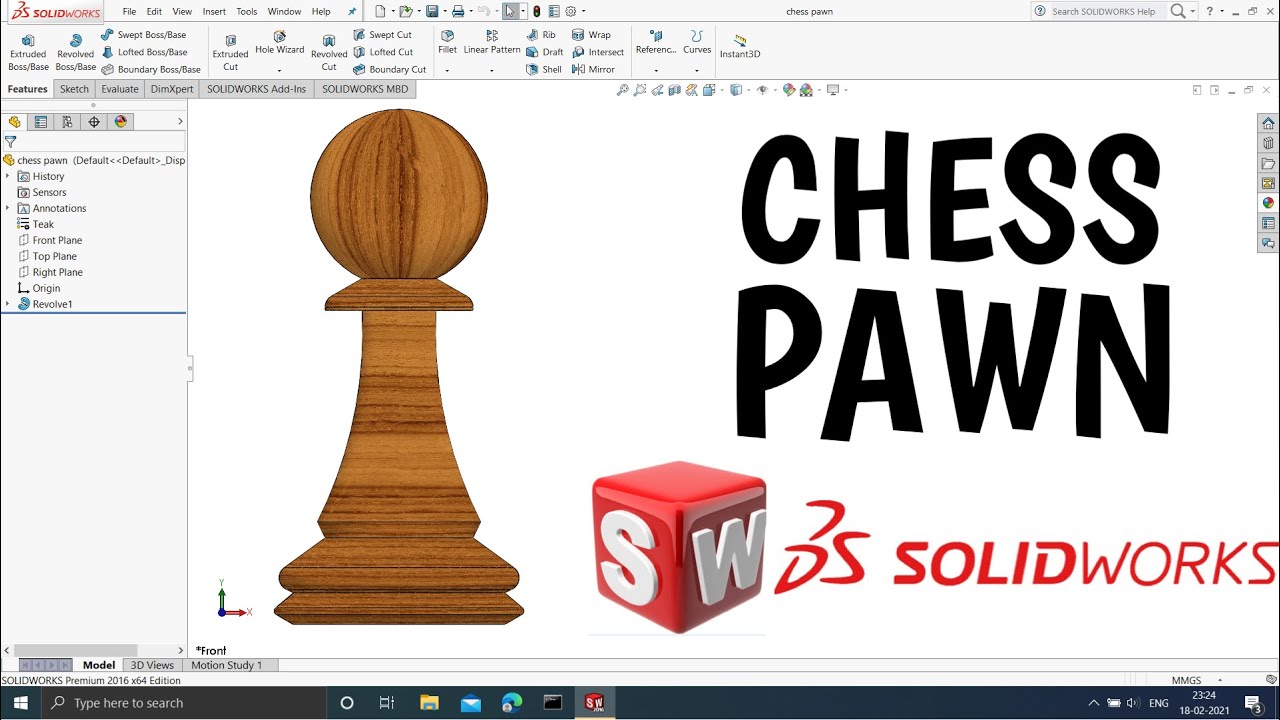Select the Lofted Cut tool
Screen dimensions: 1280x720
click(383, 52)
